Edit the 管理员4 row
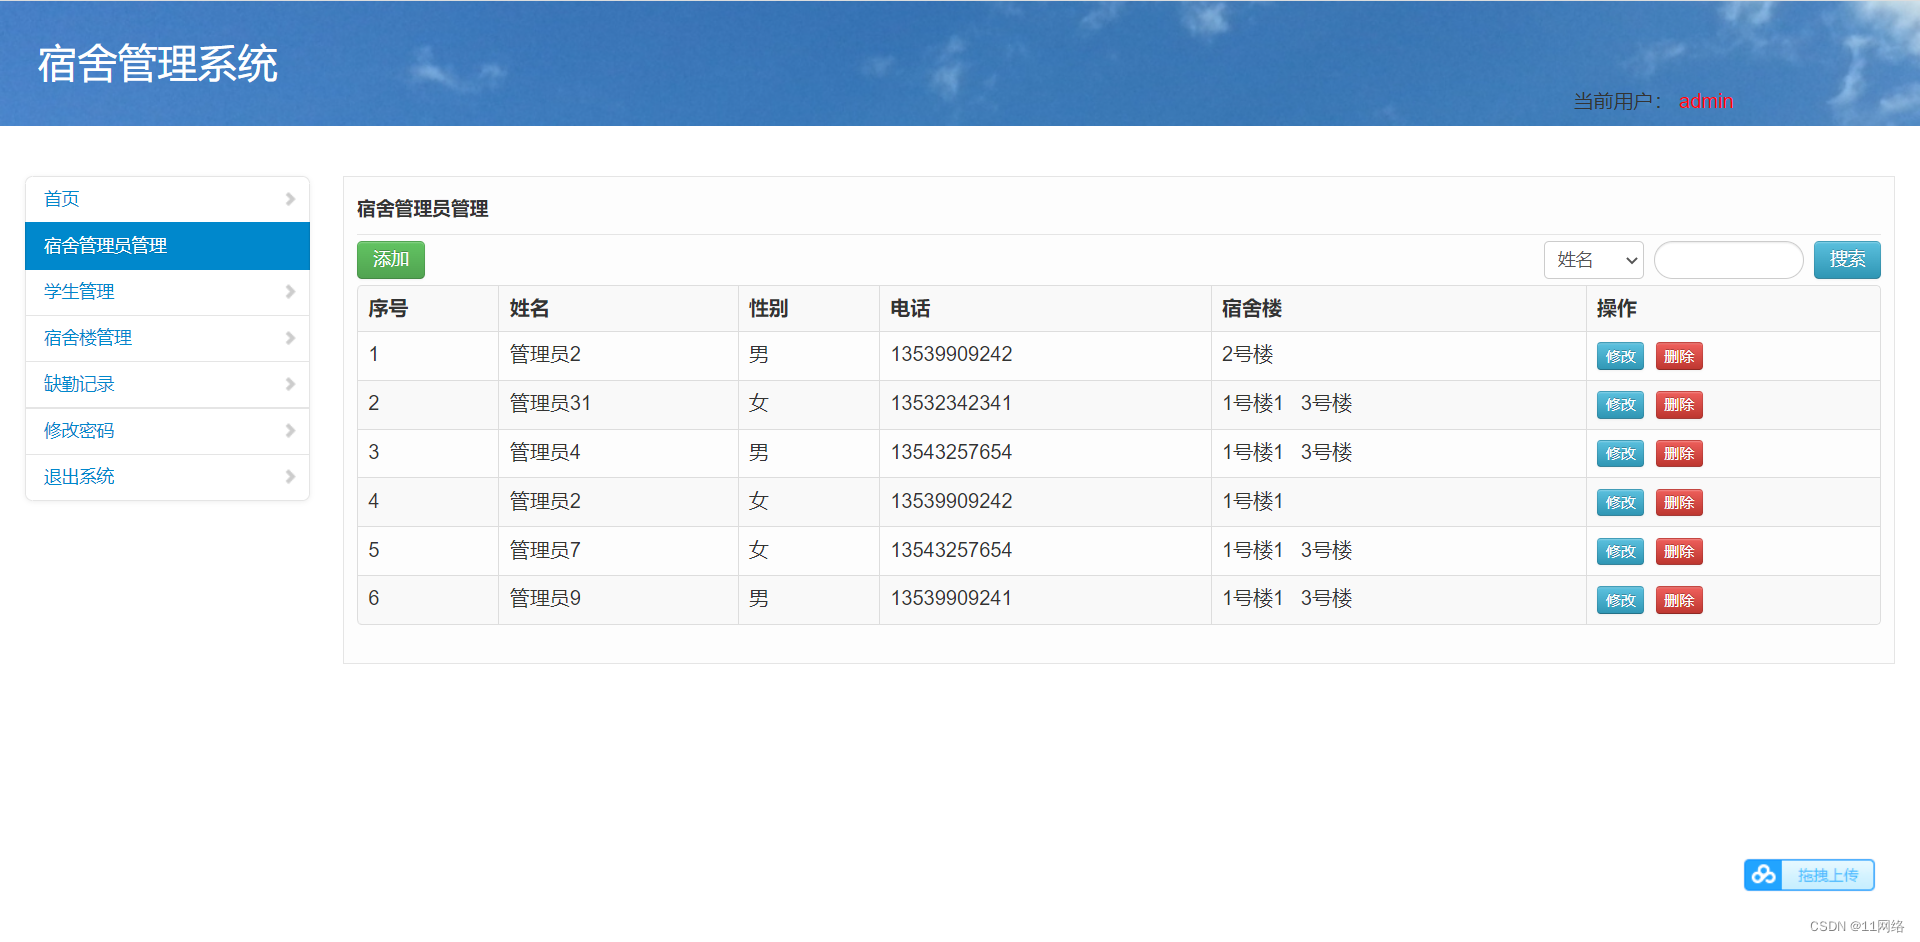 (x=1620, y=454)
